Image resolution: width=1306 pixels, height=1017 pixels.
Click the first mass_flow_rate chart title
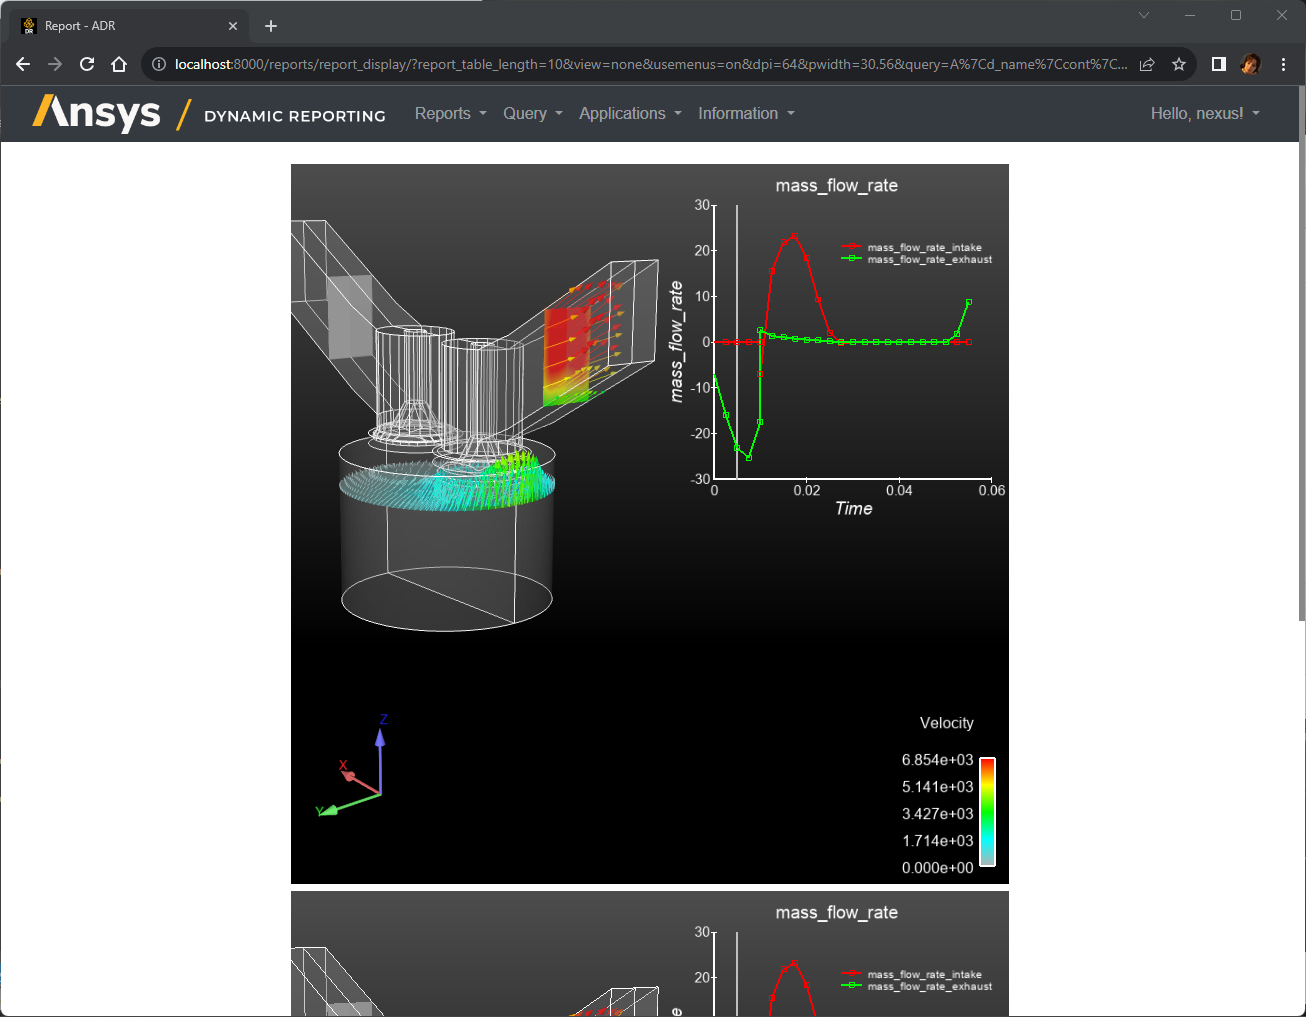pos(837,185)
